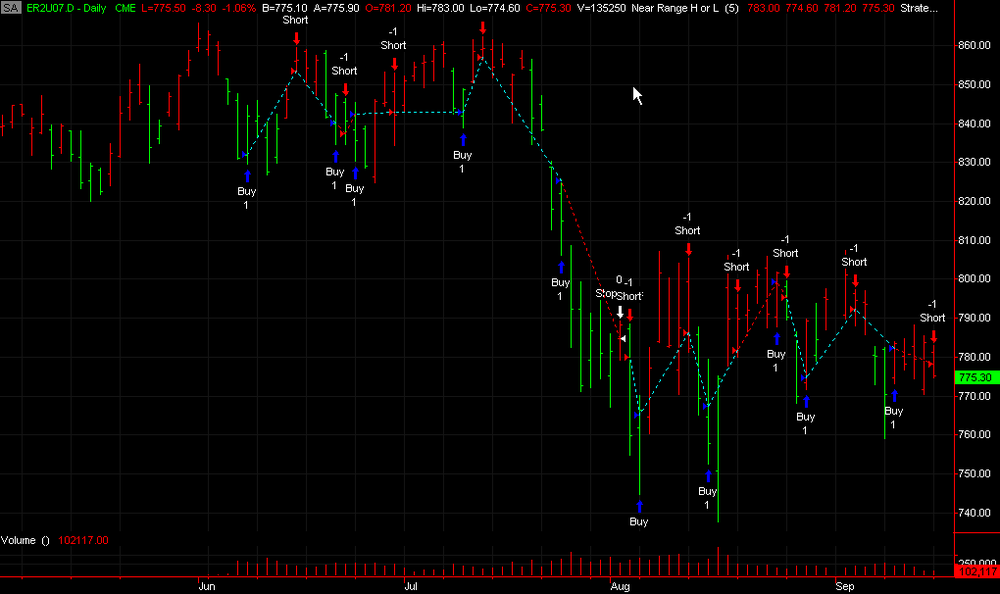Select the A=775.90 ask value
The image size is (1000, 594).
[336, 8]
